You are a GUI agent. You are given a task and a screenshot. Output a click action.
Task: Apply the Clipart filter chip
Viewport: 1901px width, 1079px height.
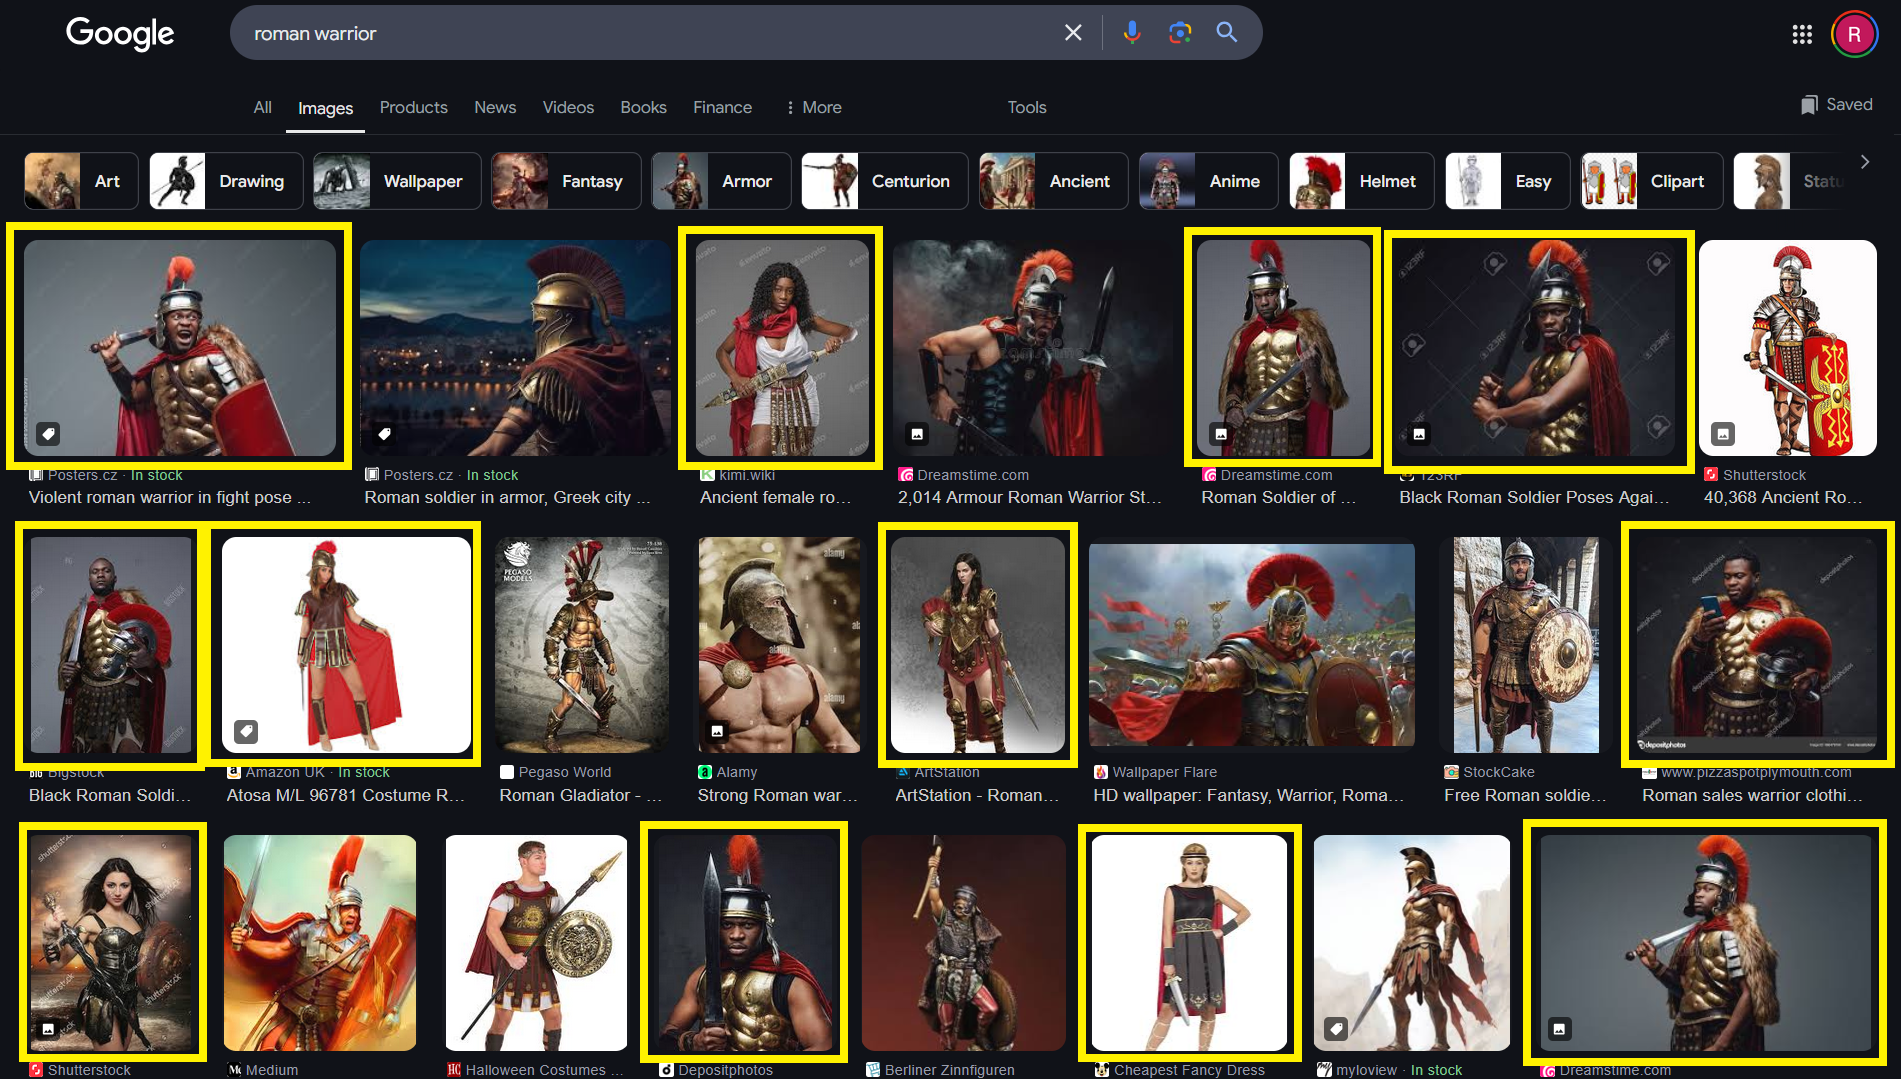(x=1651, y=181)
